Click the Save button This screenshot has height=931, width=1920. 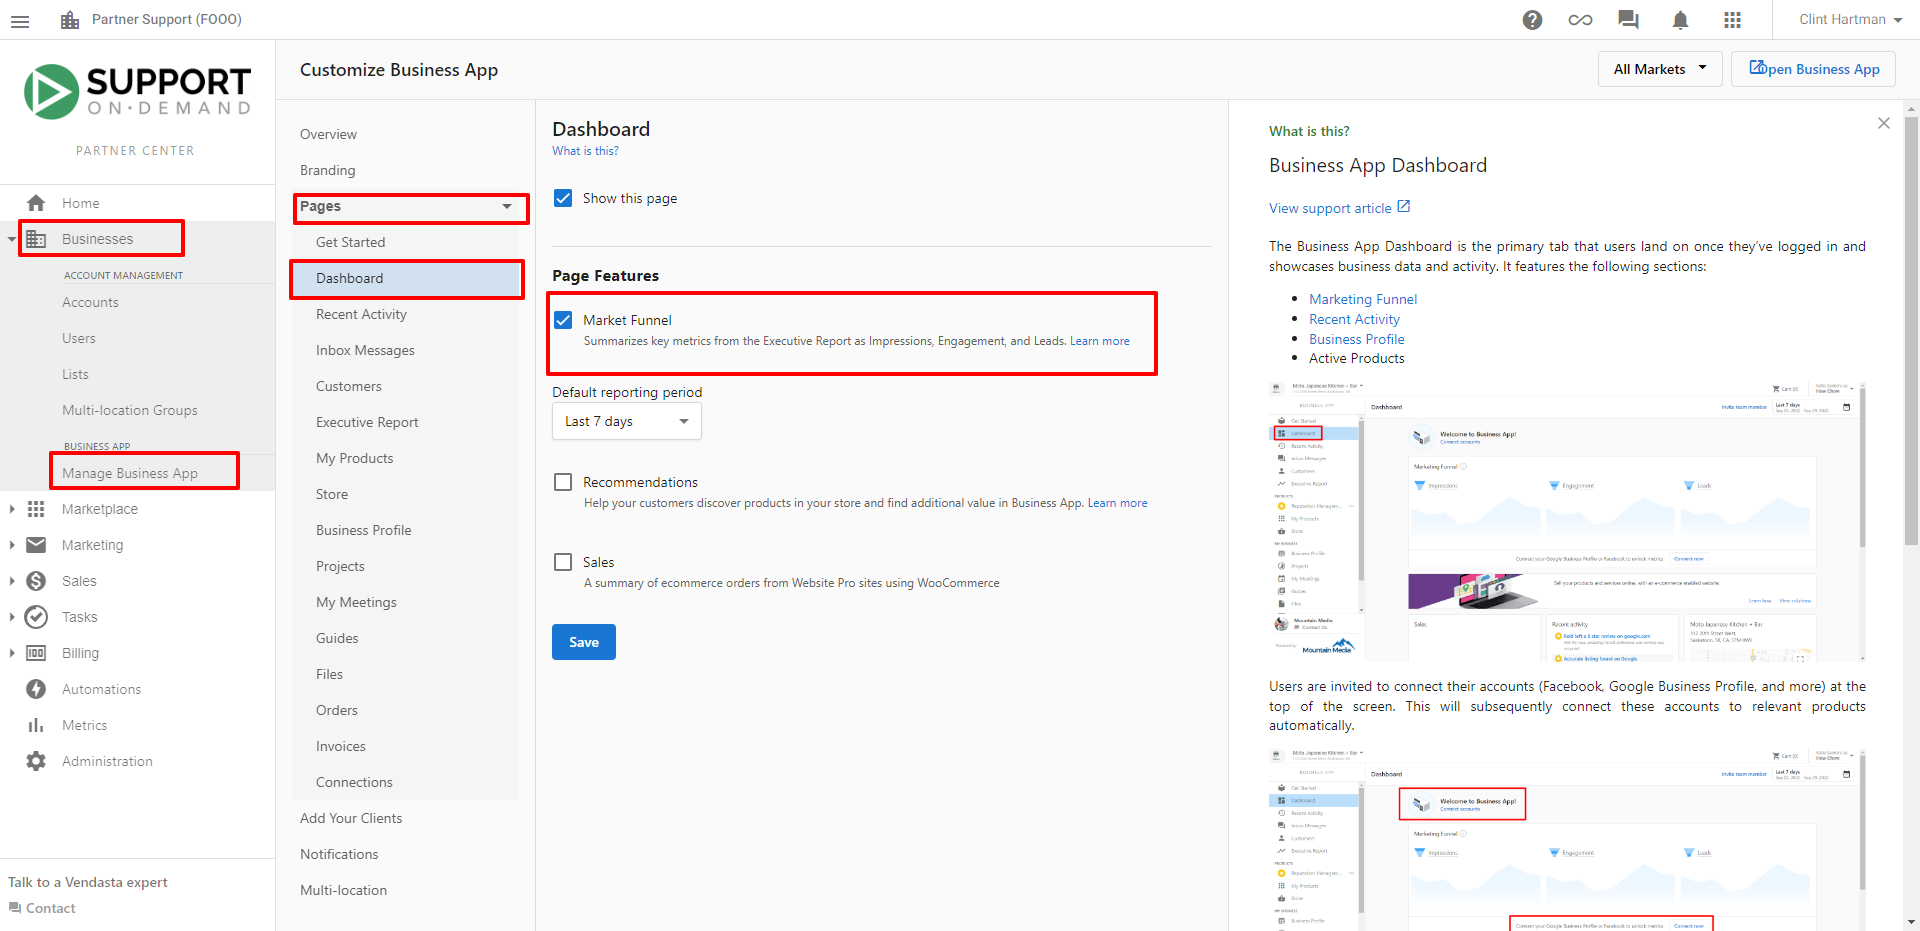point(584,642)
